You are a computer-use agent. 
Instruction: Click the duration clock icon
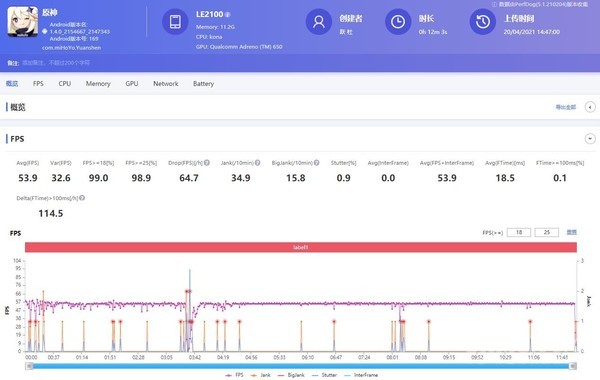tap(398, 22)
